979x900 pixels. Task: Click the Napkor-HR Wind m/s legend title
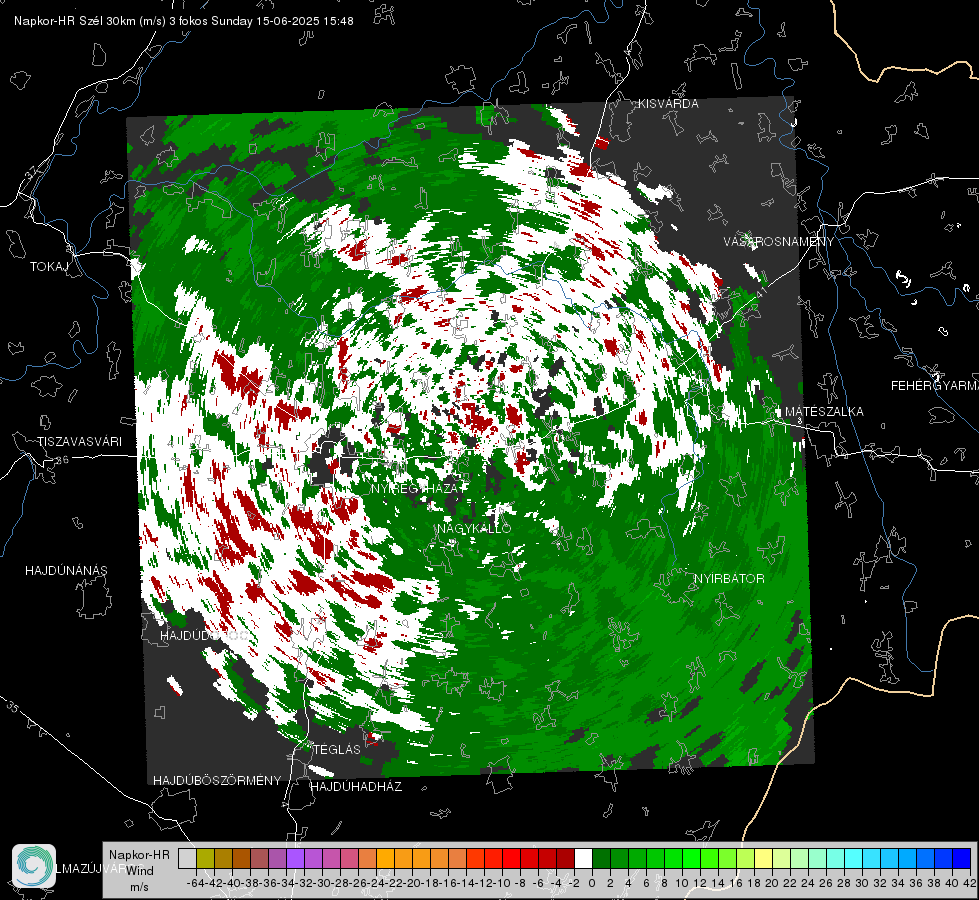(139, 869)
